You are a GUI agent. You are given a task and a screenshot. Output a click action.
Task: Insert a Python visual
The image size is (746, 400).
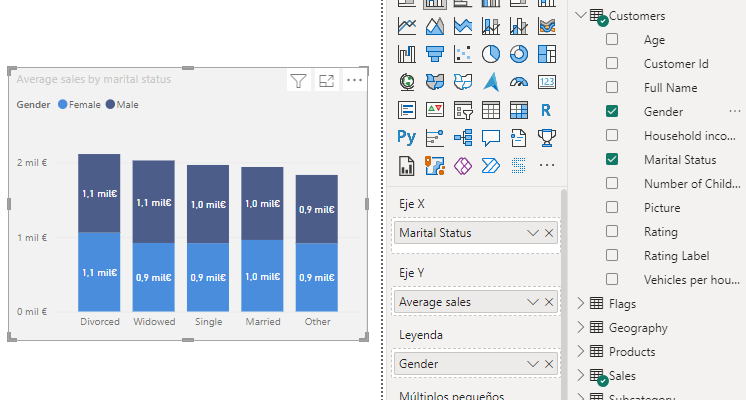tap(407, 138)
